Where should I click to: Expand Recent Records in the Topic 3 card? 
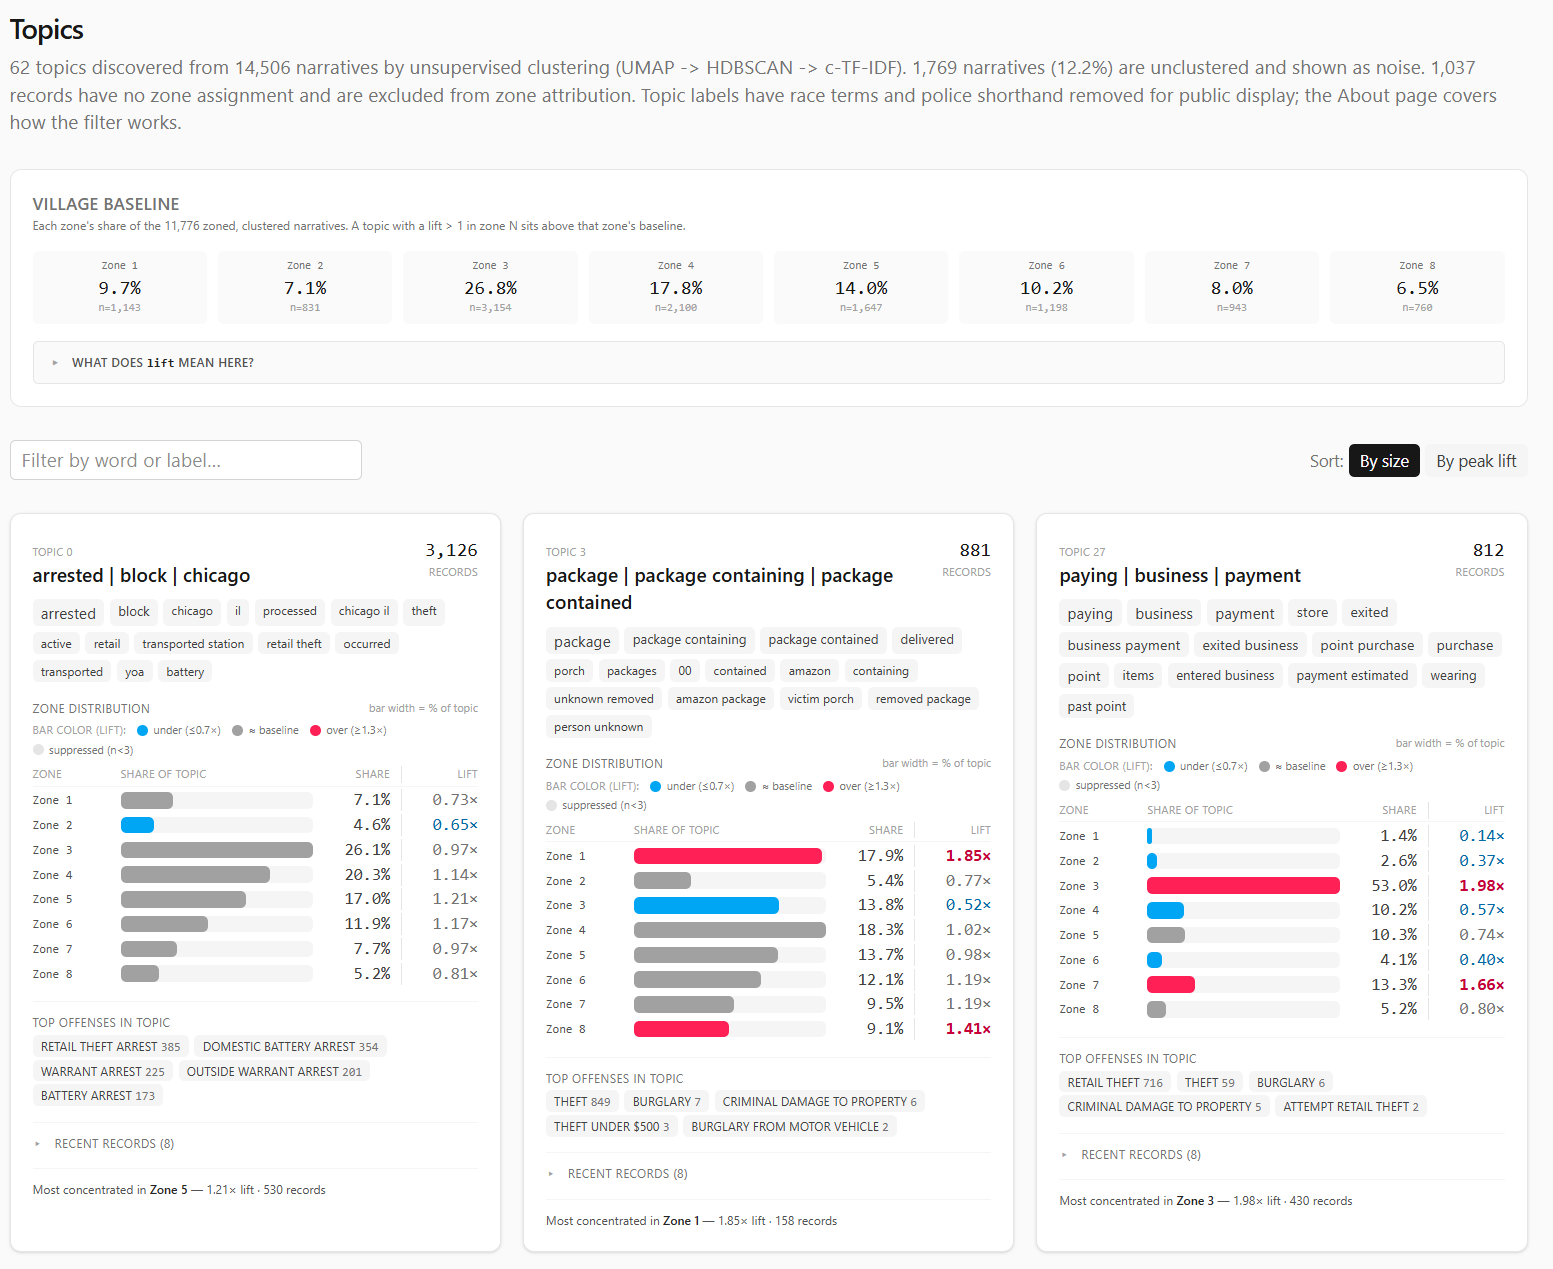(x=627, y=1173)
